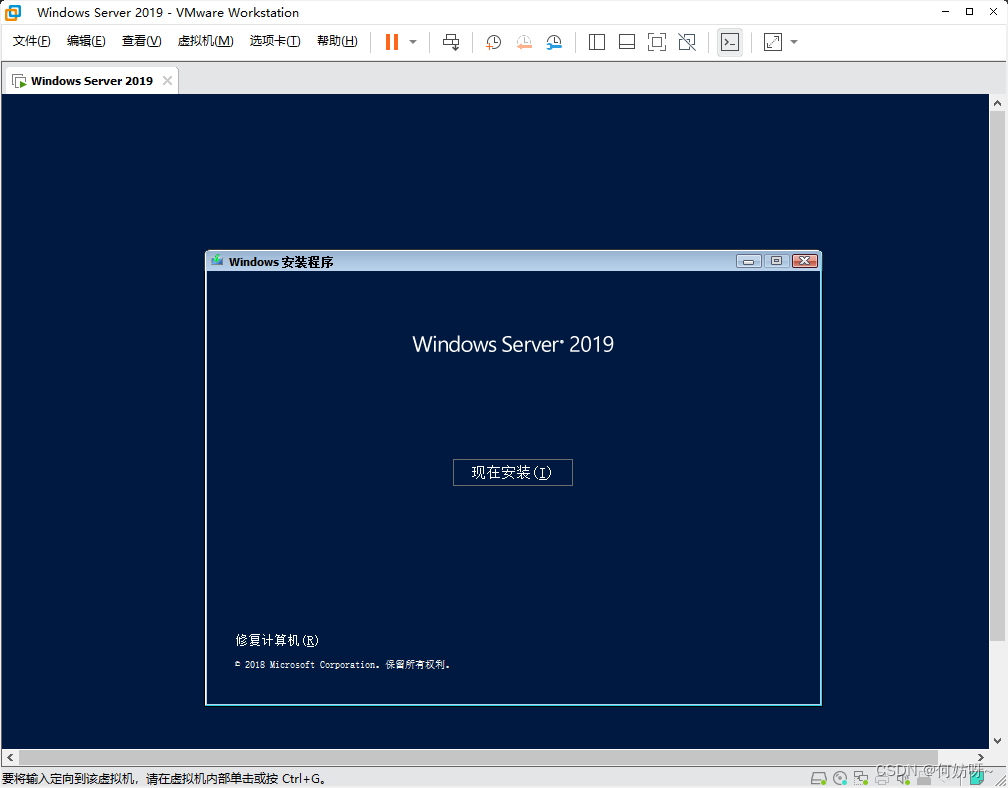Toggle the thumbnail bar view icon
This screenshot has height=788, width=1008.
[627, 42]
